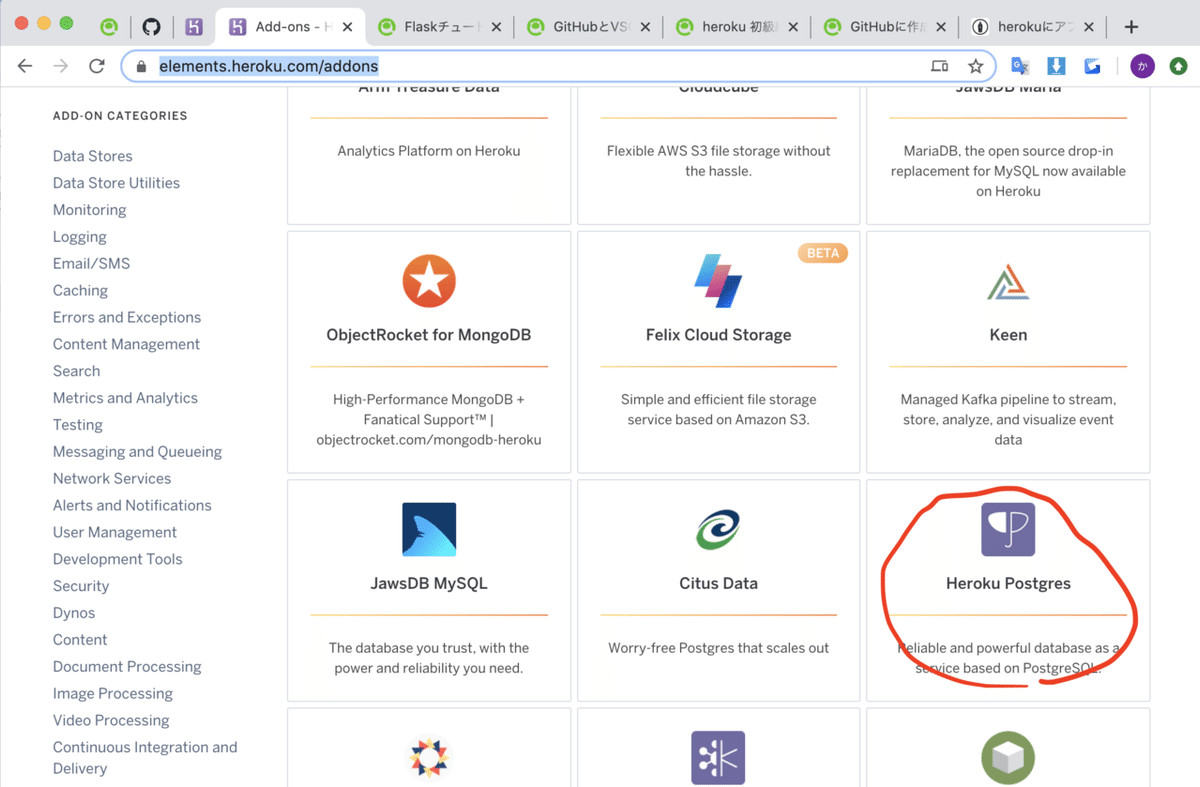
Task: Click the Keen triangle logo
Action: coord(1008,281)
